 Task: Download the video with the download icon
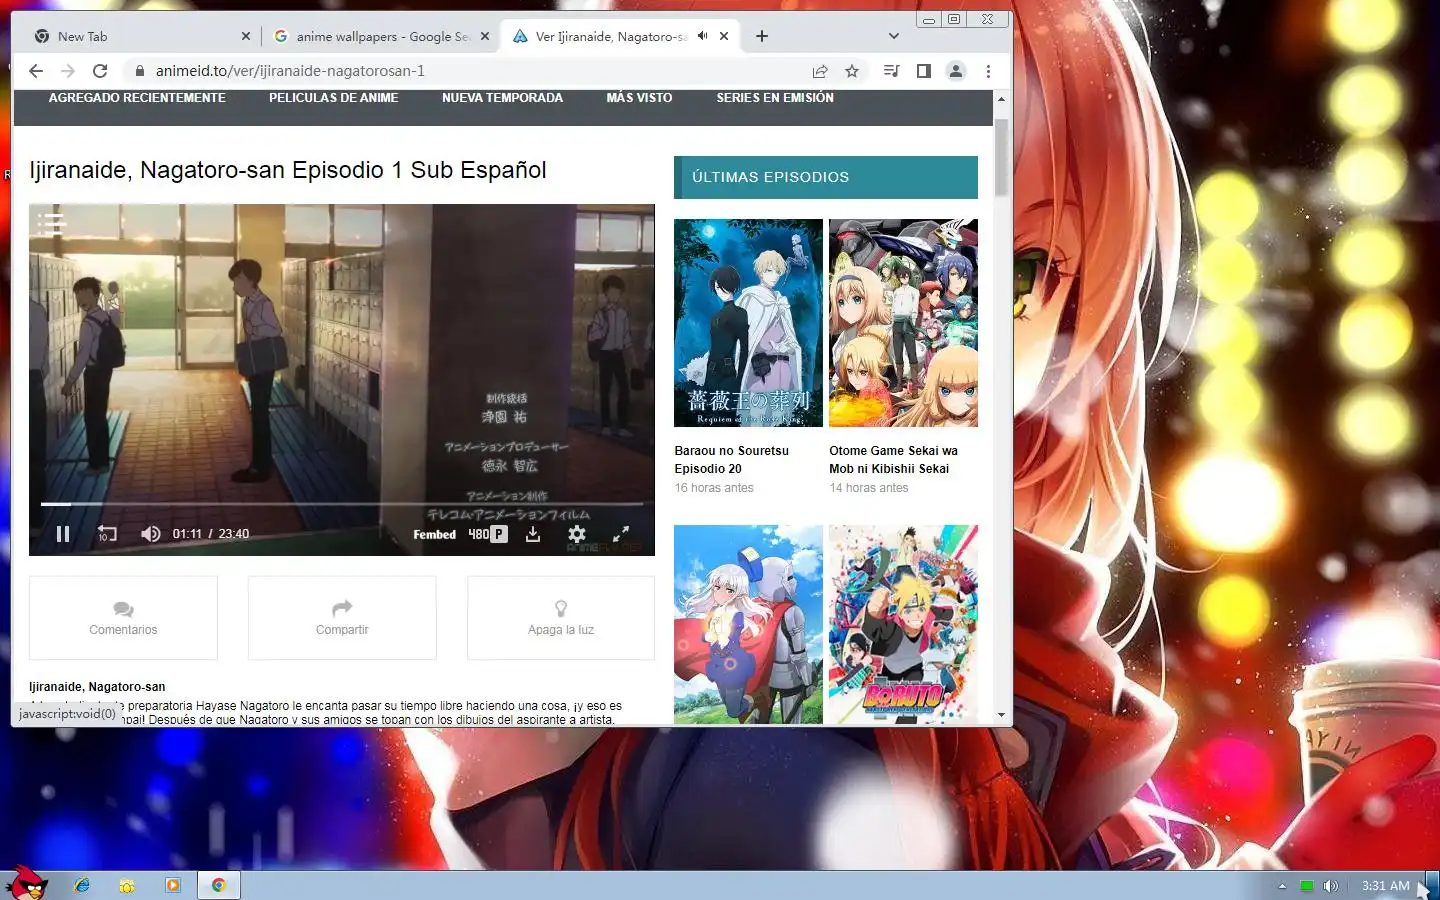tap(533, 534)
